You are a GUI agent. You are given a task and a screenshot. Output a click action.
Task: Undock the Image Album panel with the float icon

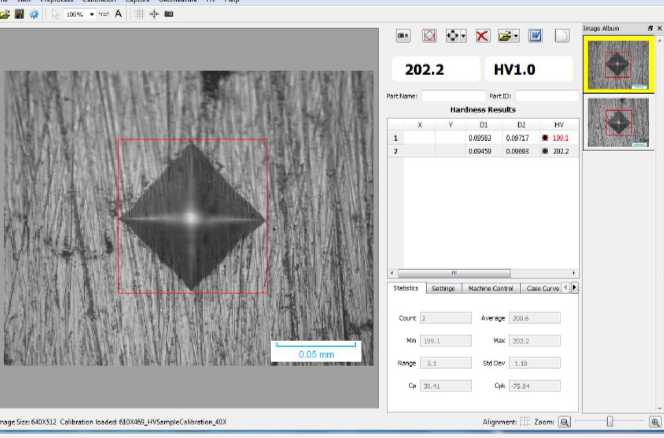coord(650,28)
